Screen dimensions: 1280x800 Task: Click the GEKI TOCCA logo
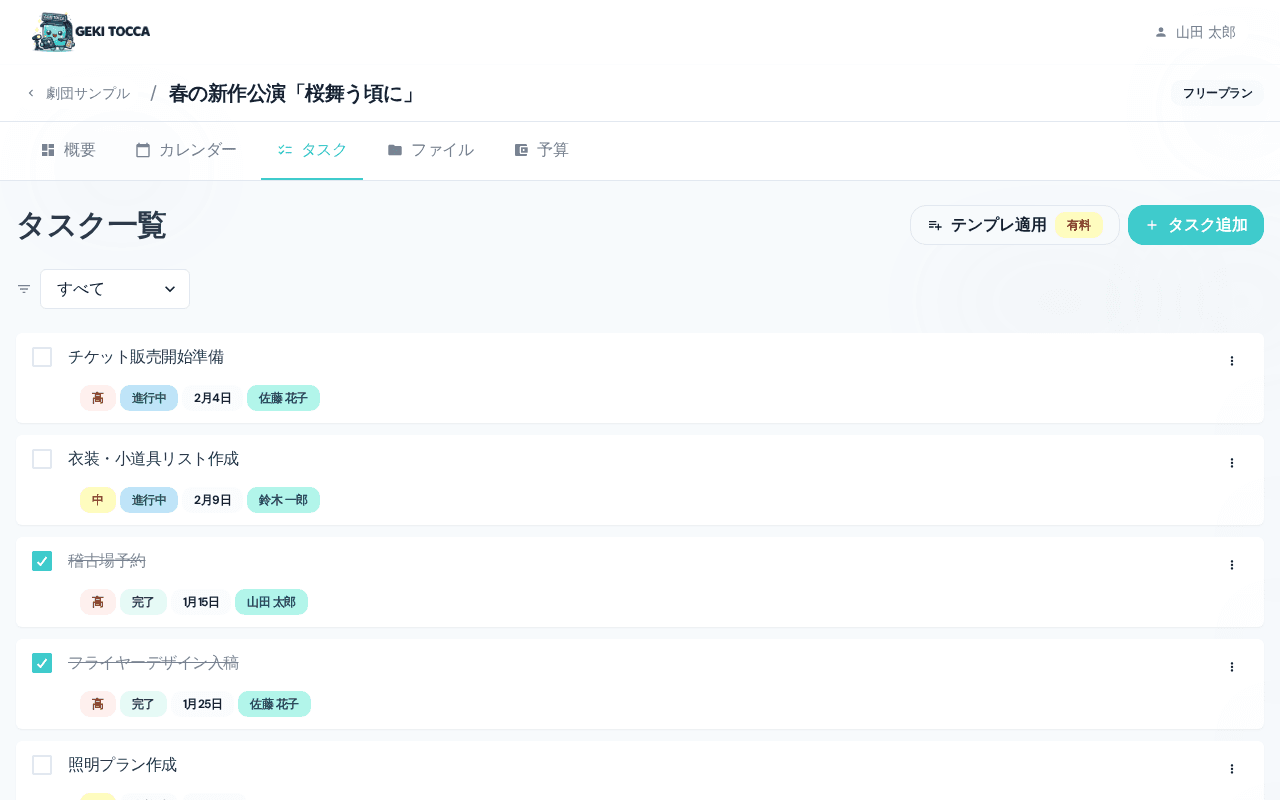[91, 31]
